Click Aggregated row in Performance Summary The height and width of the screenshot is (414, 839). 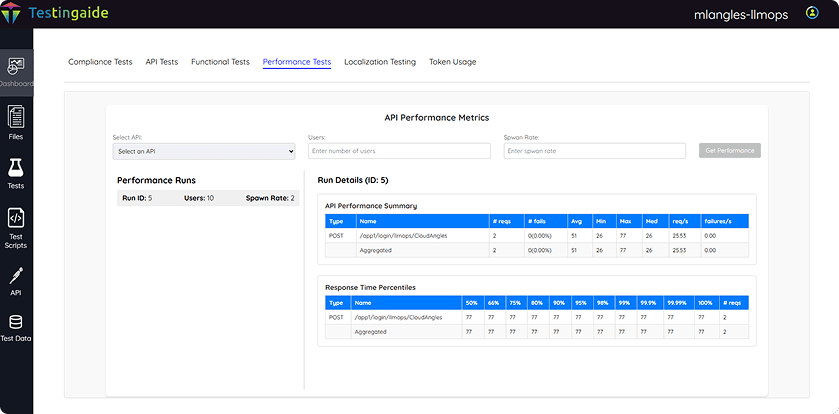(x=537, y=250)
